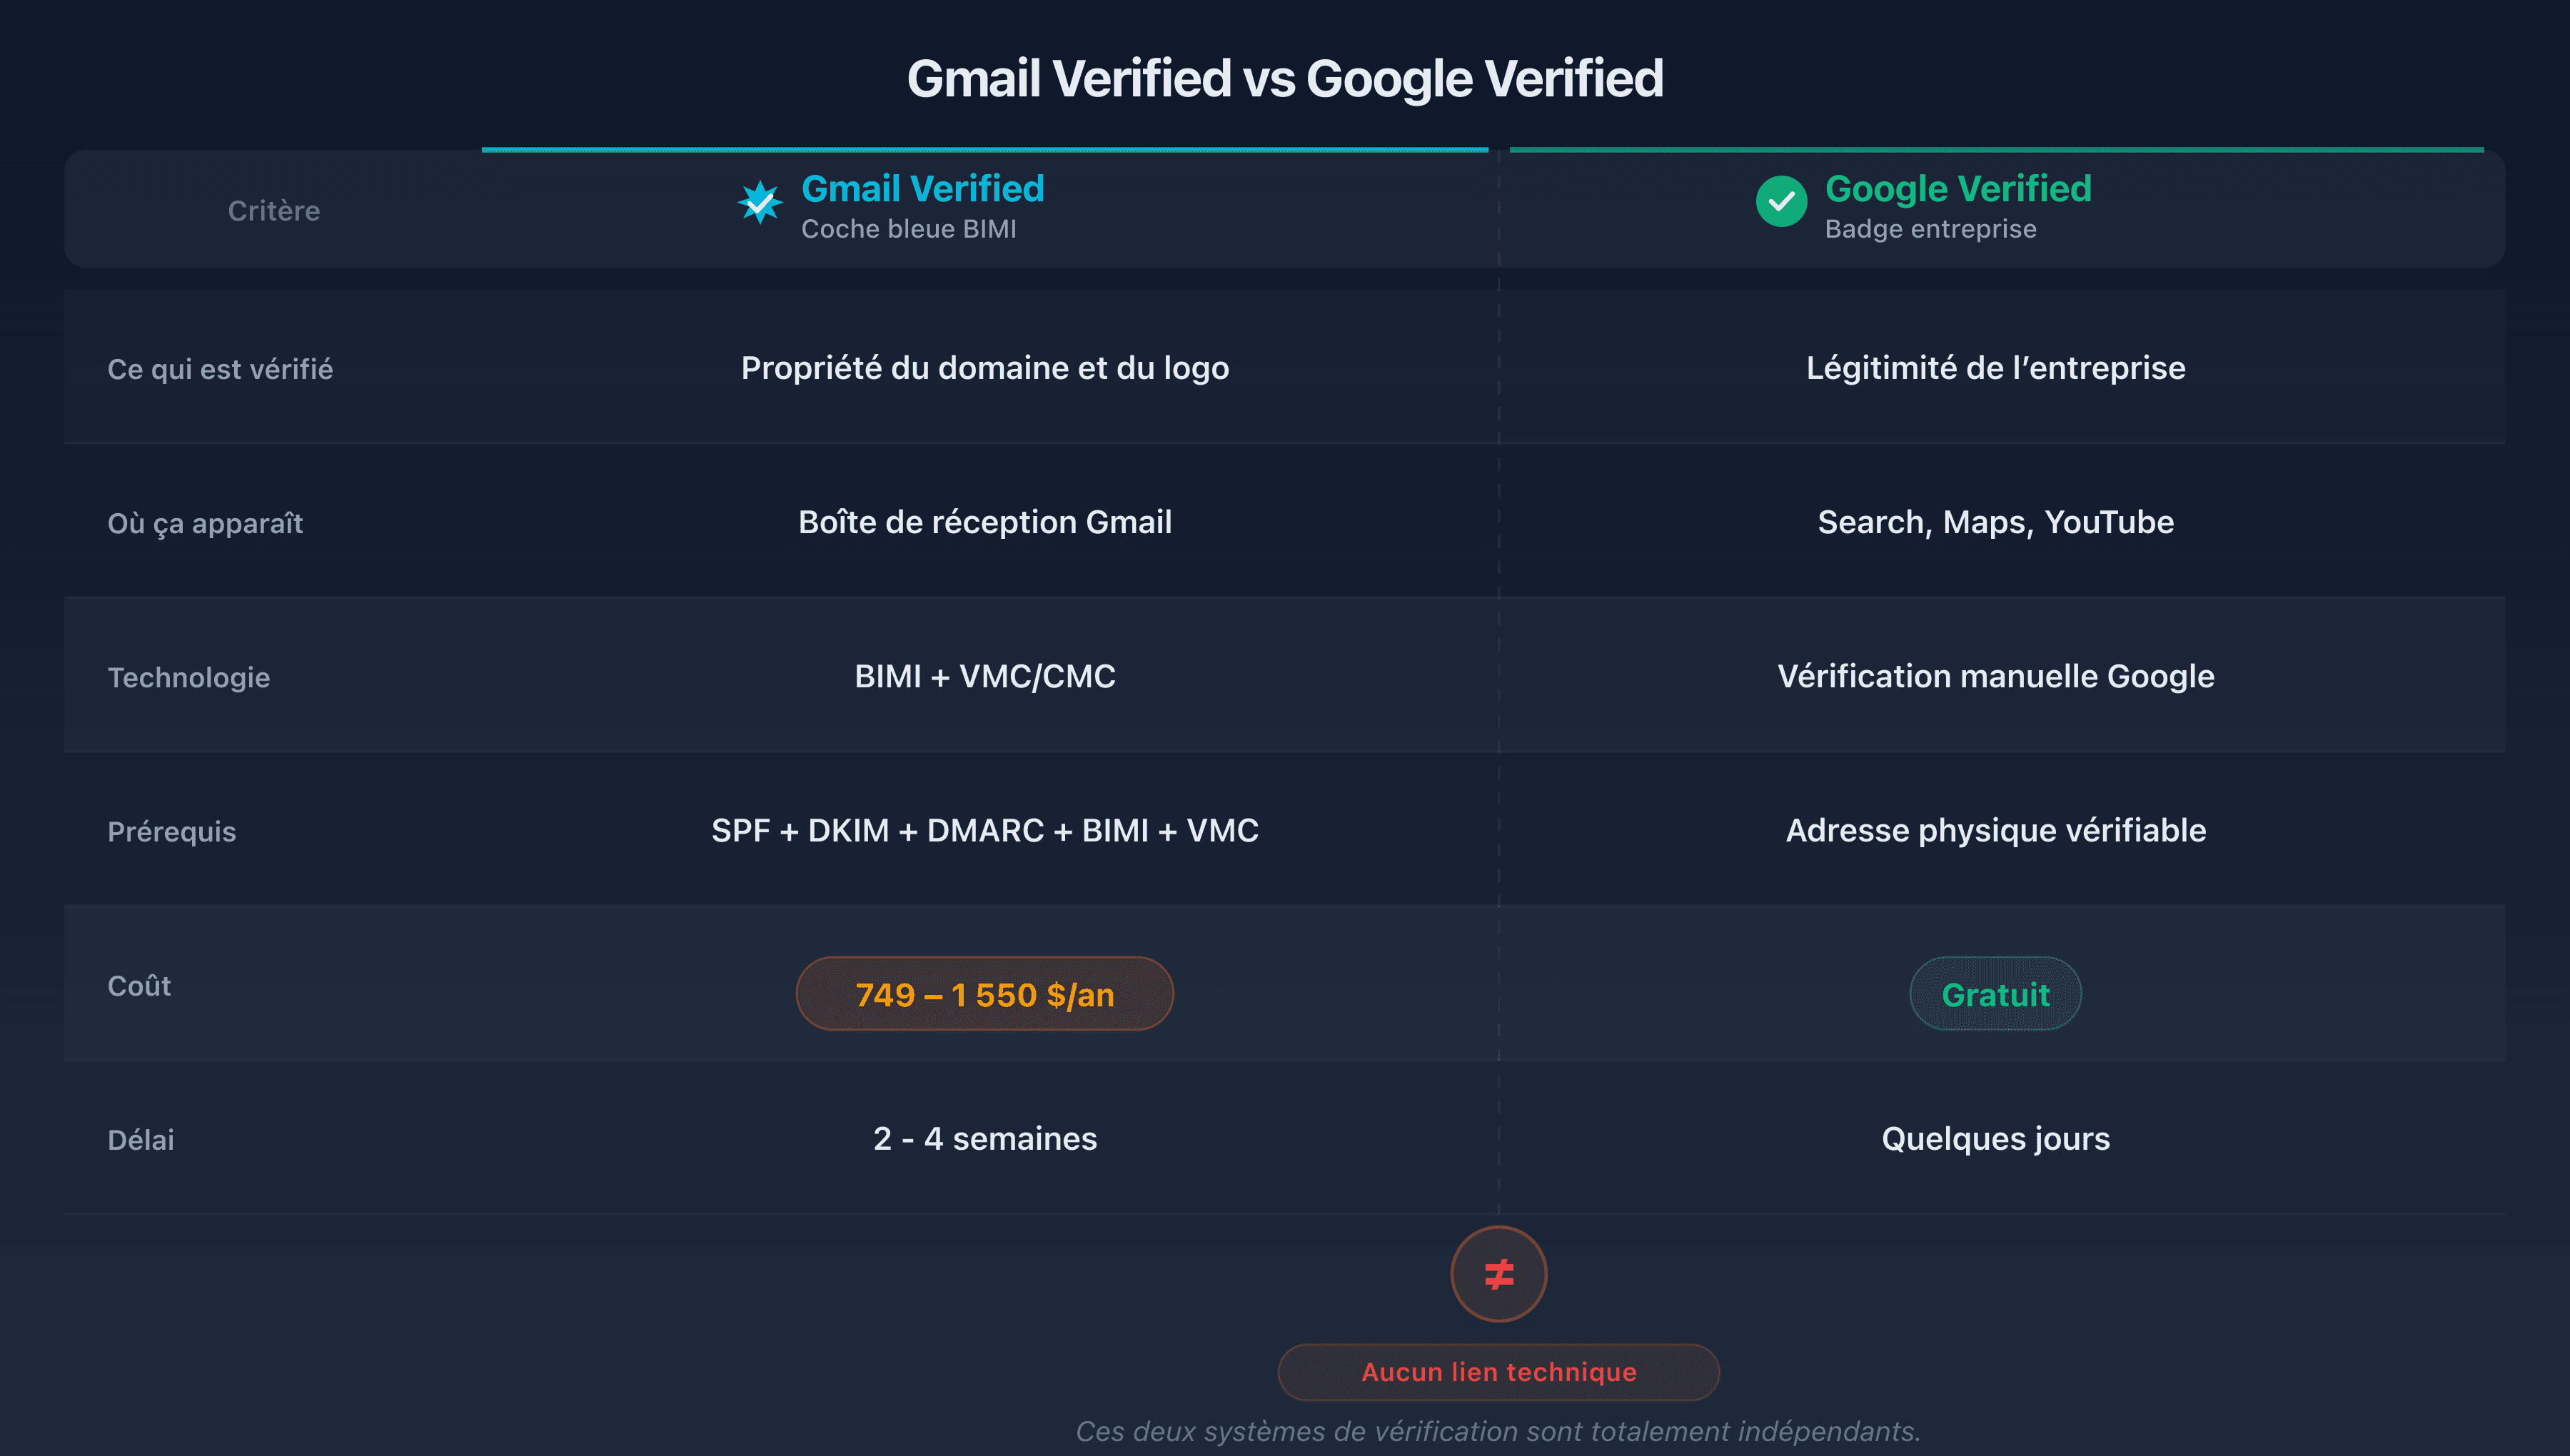Expand the Prérequis row
This screenshot has height=1456, width=2570.
point(172,831)
